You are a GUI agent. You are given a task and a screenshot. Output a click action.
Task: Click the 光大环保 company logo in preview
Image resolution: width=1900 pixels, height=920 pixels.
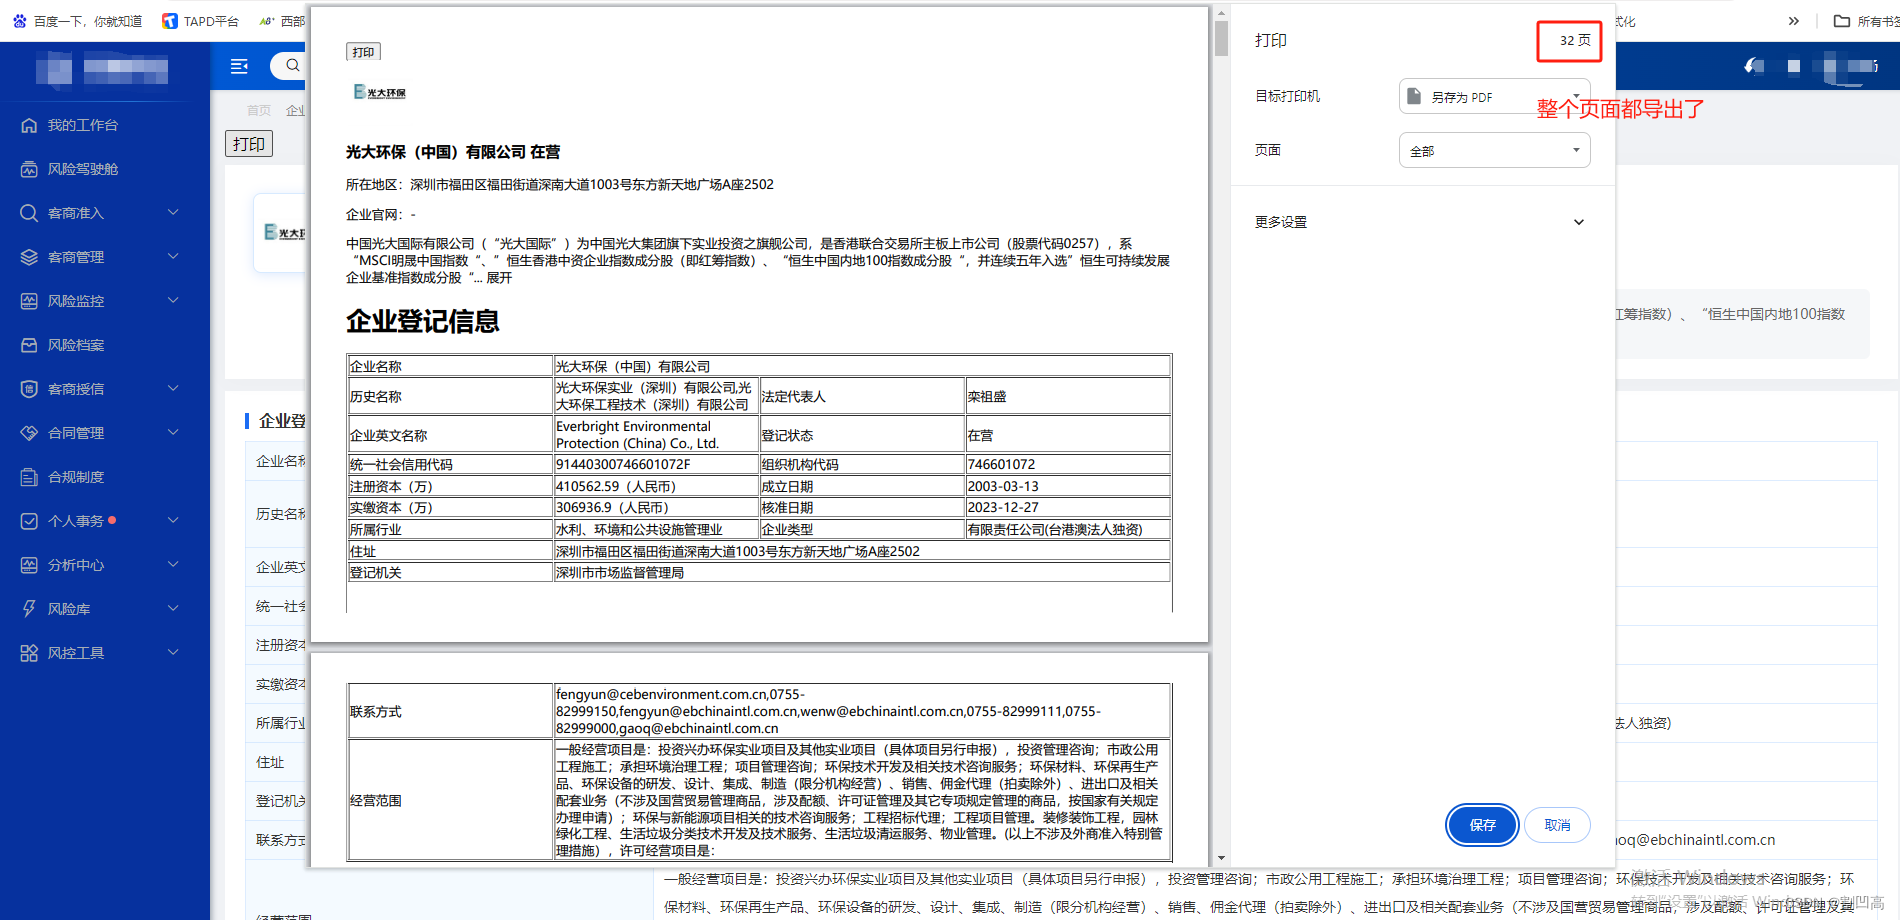tap(379, 92)
